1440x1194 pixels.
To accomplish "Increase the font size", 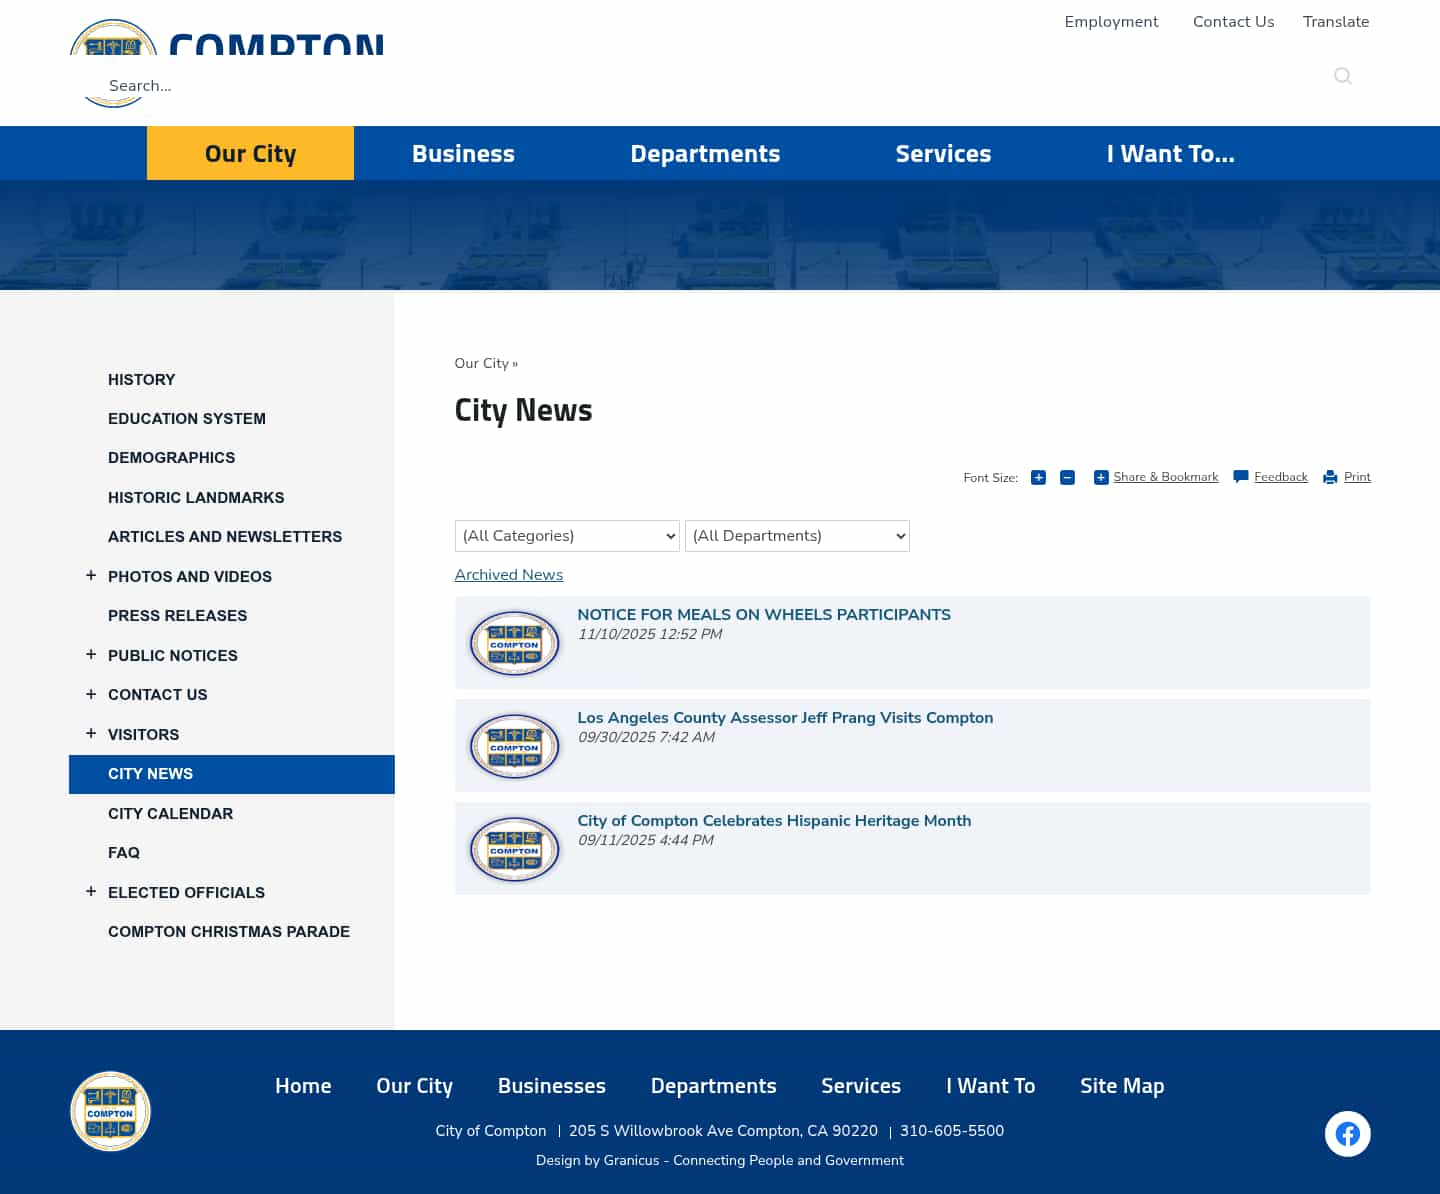I will coord(1038,477).
